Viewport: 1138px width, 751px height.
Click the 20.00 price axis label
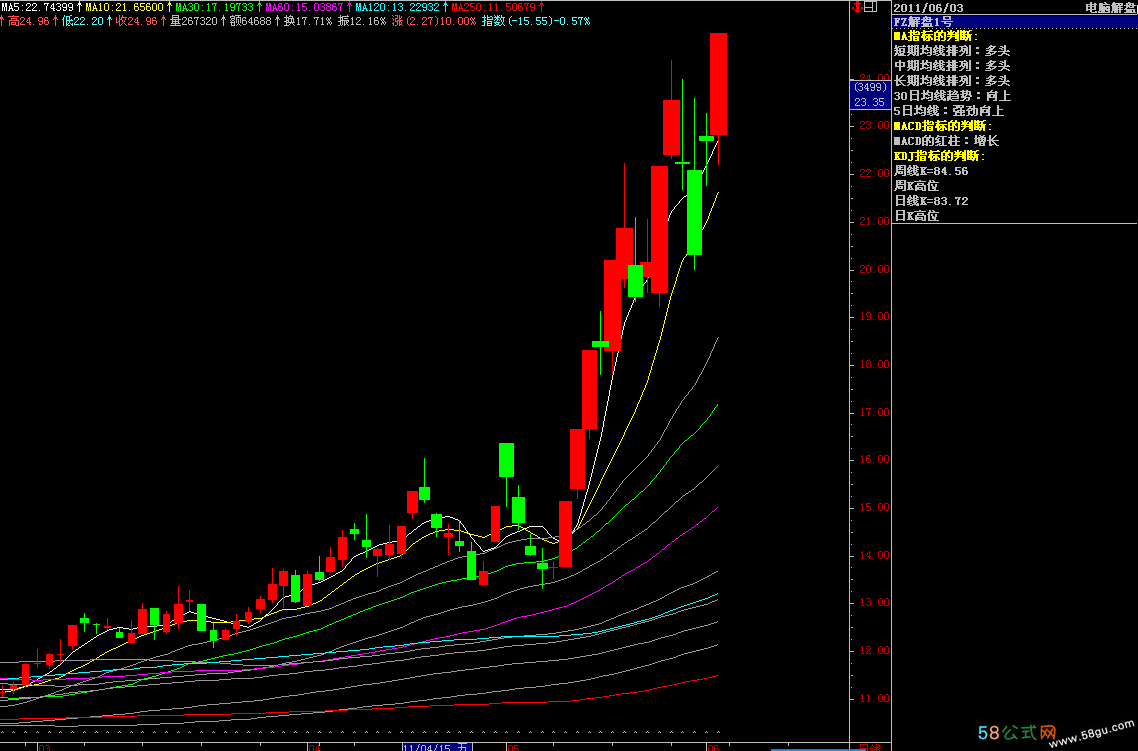874,269
